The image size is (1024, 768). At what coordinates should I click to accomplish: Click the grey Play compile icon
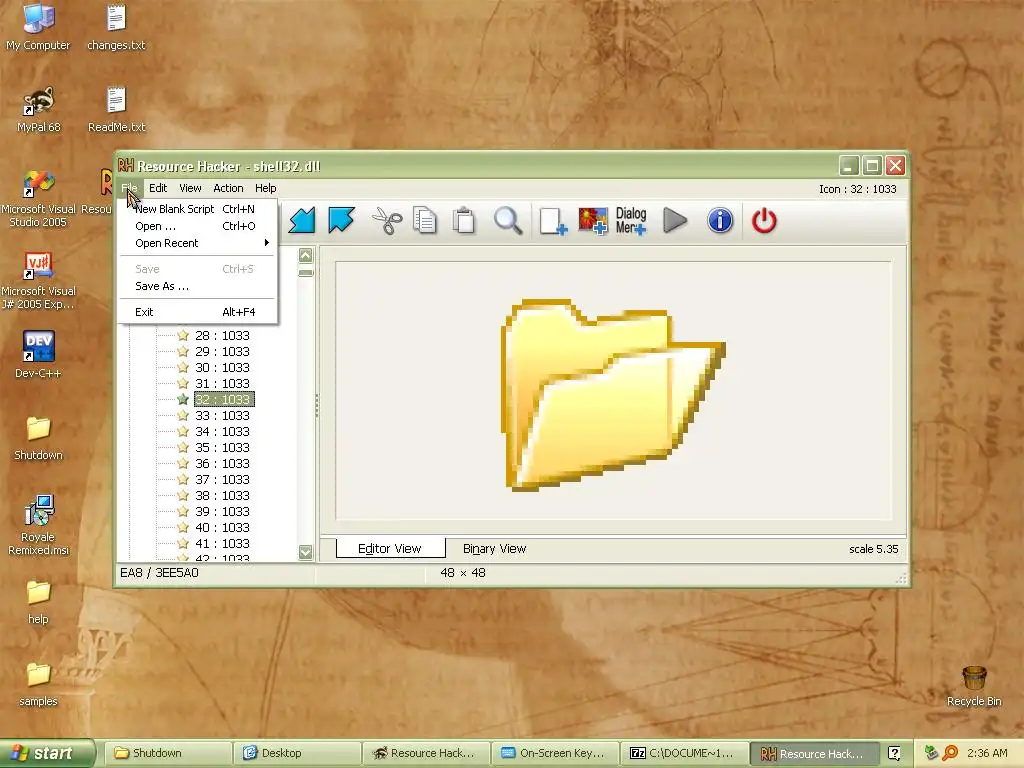675,220
